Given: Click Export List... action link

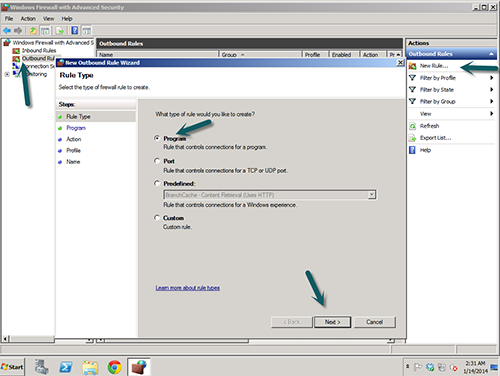Looking at the screenshot, I should pos(436,138).
